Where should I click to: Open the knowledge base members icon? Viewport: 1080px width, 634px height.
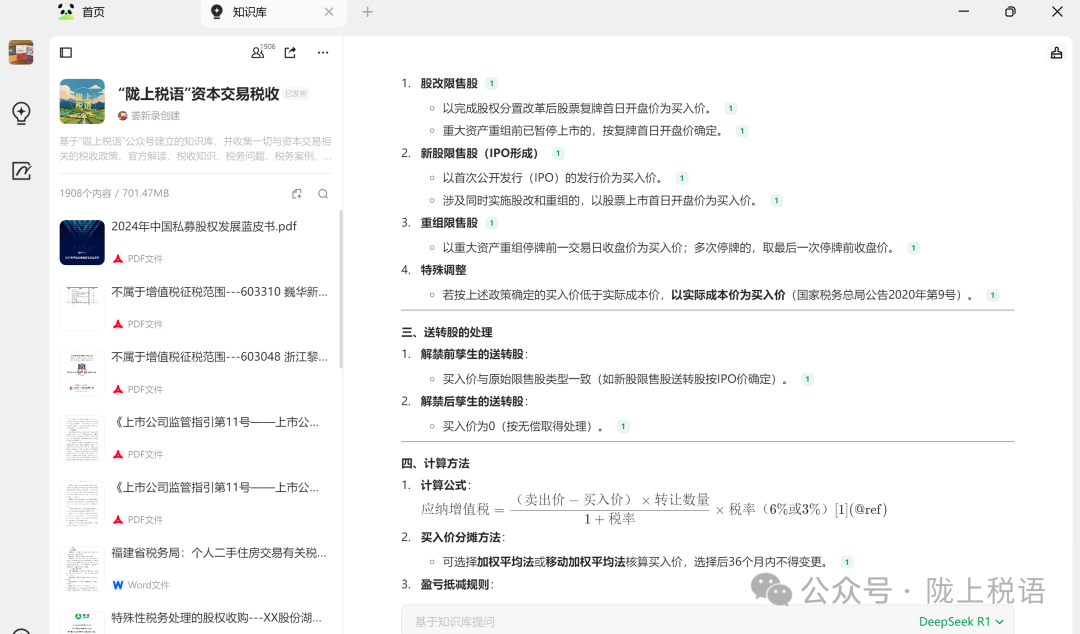(258, 53)
